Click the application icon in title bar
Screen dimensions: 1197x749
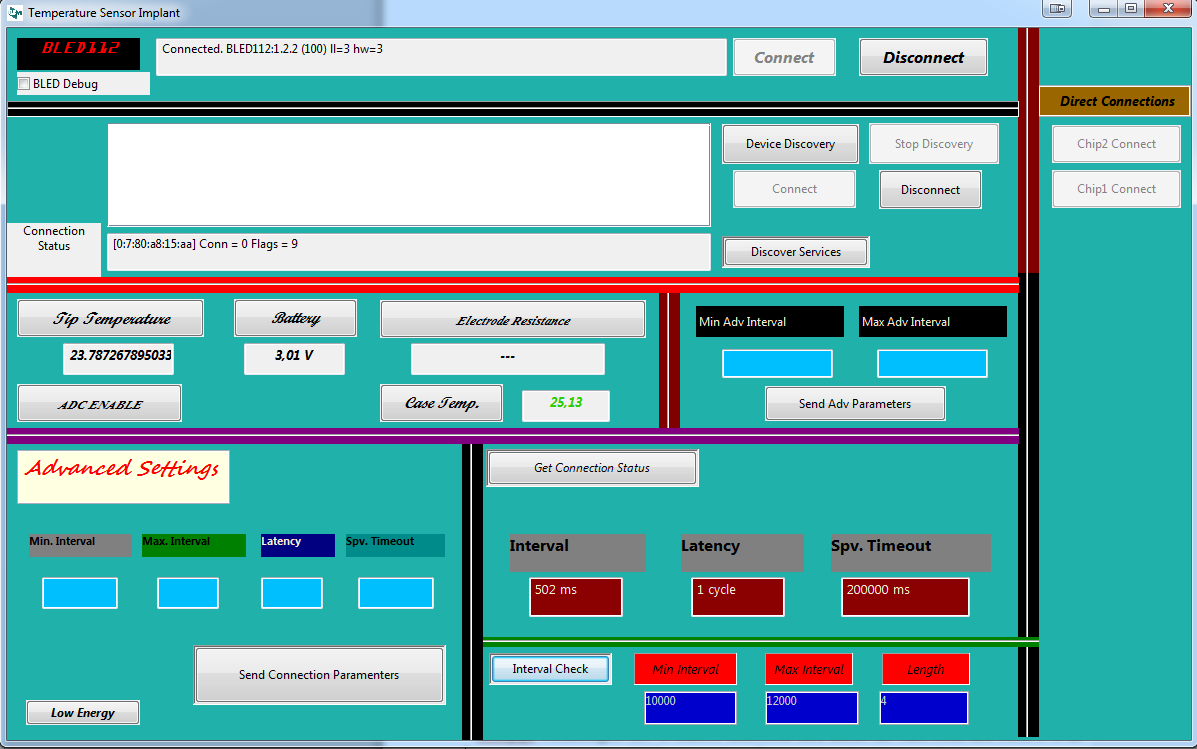[15, 13]
